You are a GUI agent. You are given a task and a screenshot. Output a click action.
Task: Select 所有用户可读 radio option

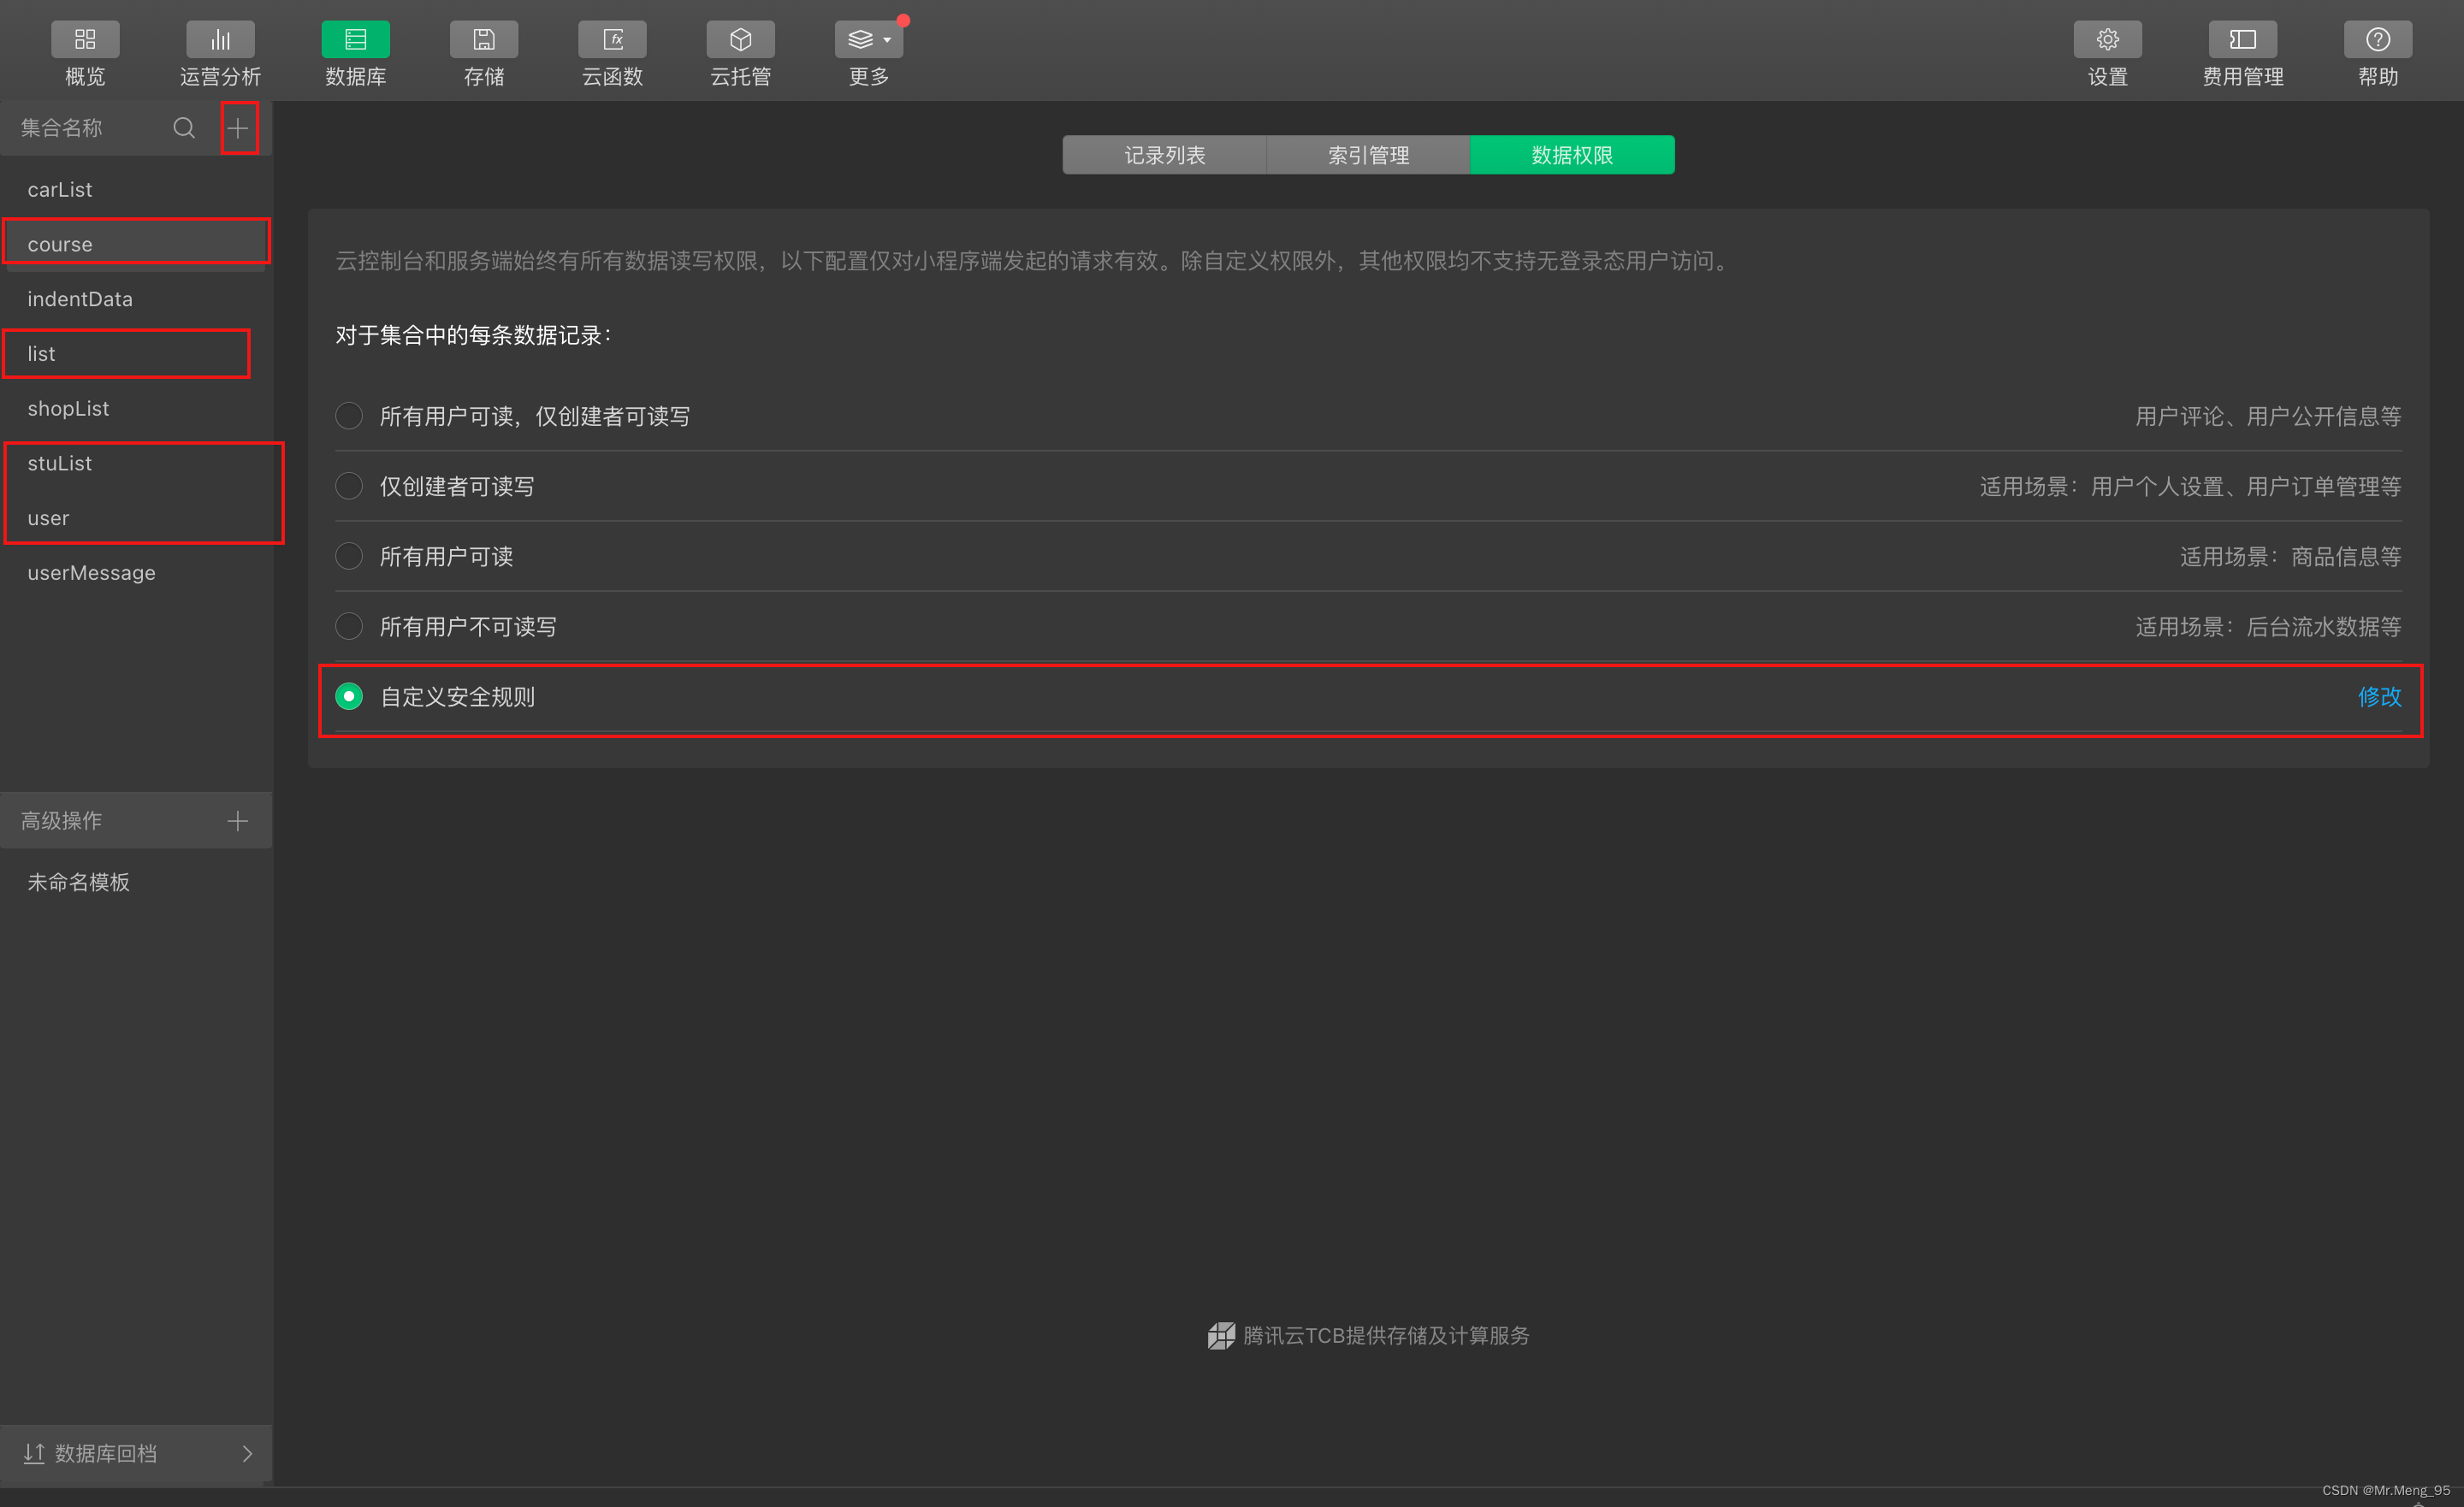(349, 556)
